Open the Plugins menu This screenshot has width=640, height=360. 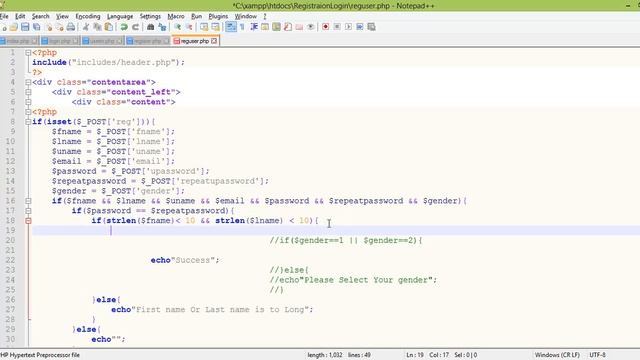coord(218,16)
